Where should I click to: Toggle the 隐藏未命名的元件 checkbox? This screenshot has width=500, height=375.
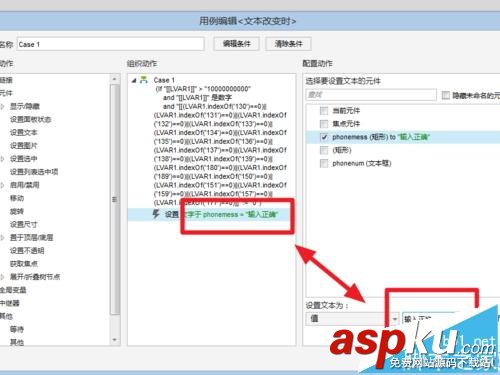445,95
